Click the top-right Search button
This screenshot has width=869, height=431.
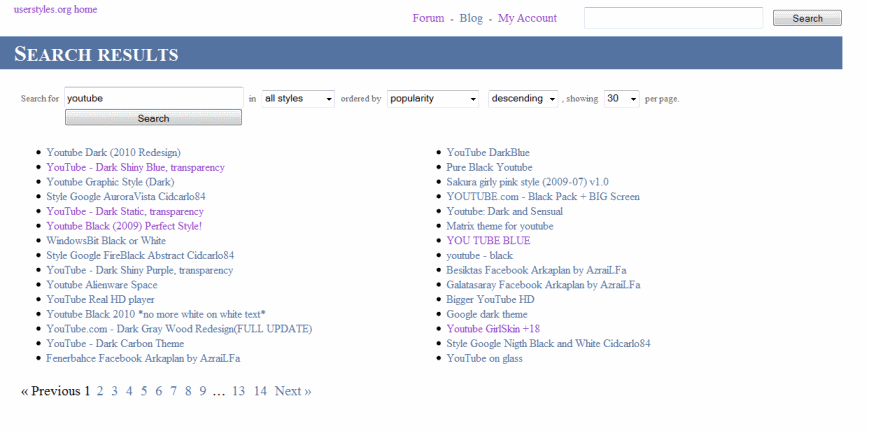pos(807,18)
